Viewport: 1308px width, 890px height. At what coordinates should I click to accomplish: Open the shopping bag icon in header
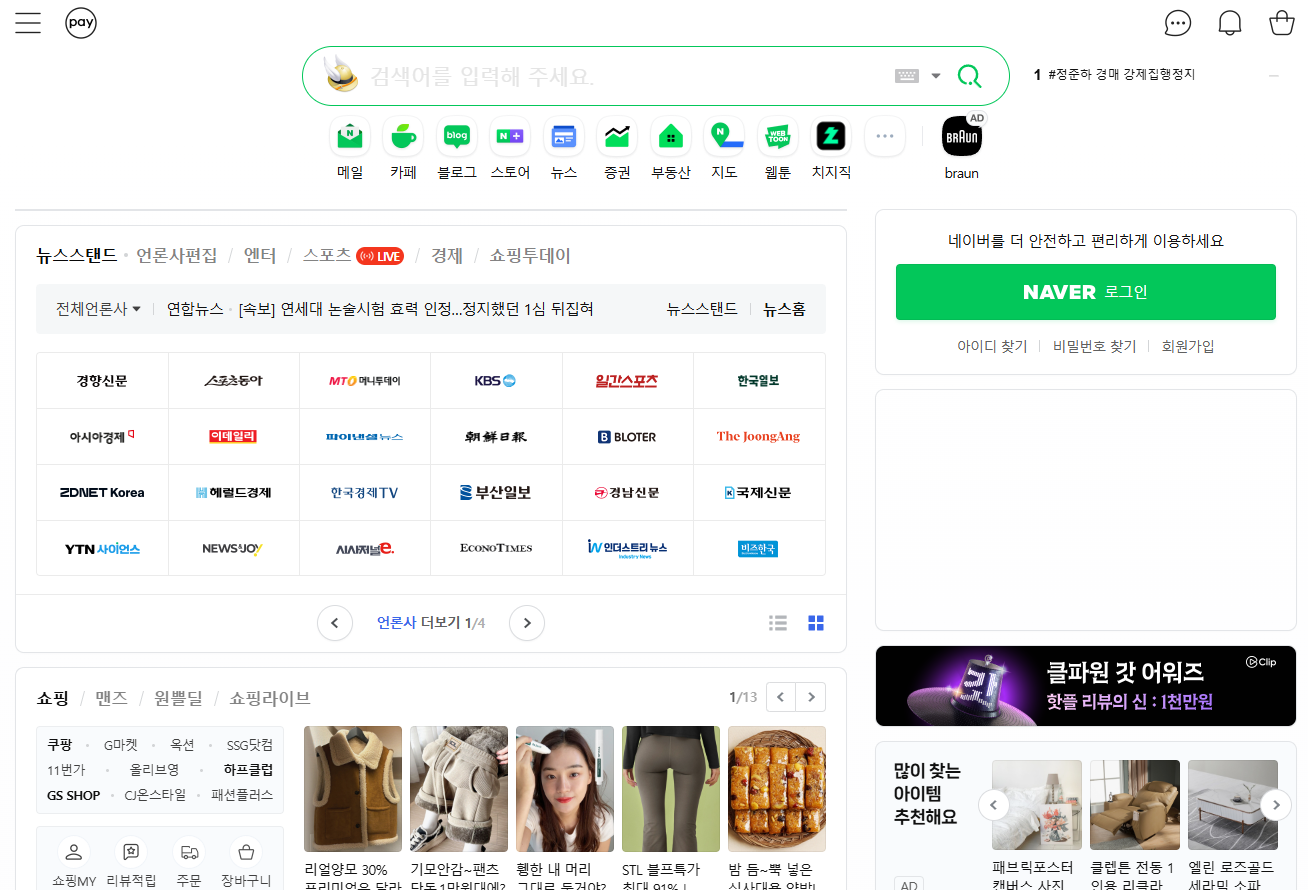(x=1282, y=23)
